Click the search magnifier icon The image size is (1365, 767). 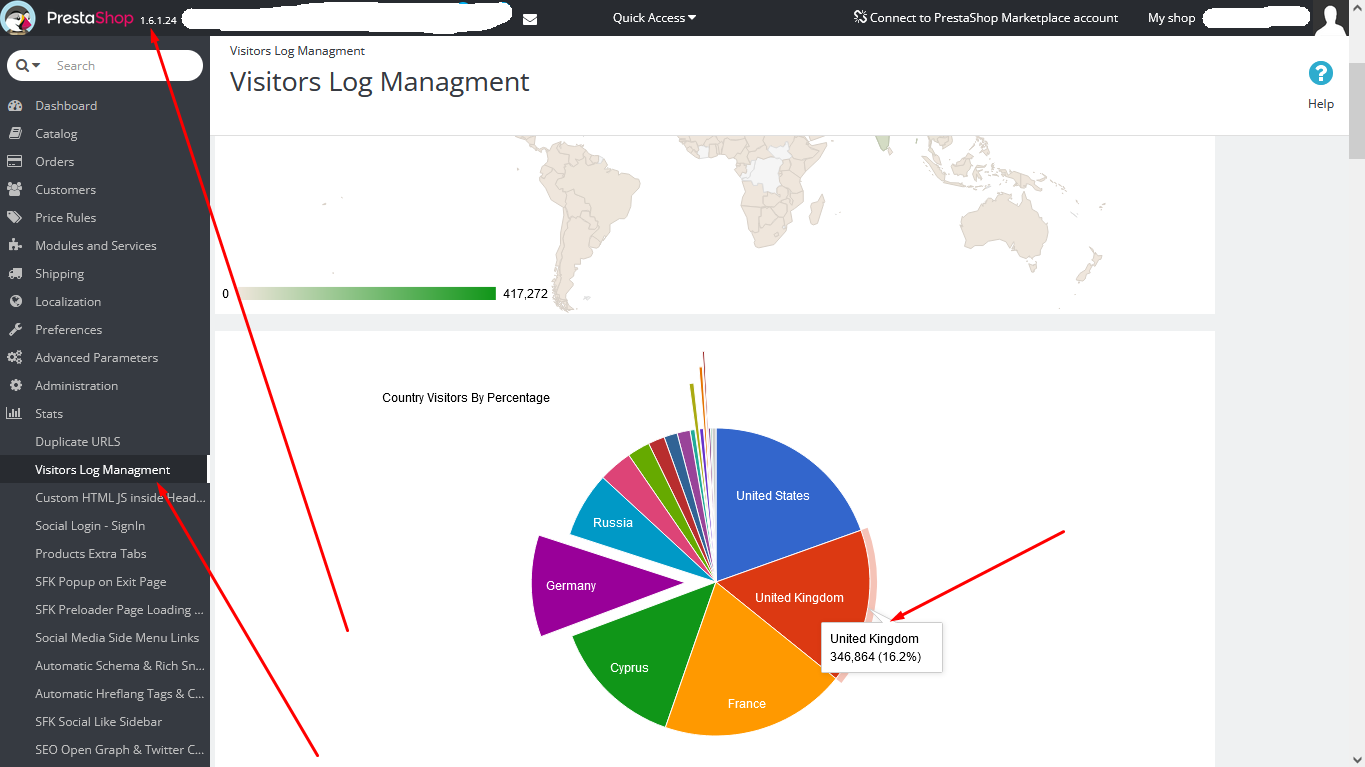(x=22, y=65)
